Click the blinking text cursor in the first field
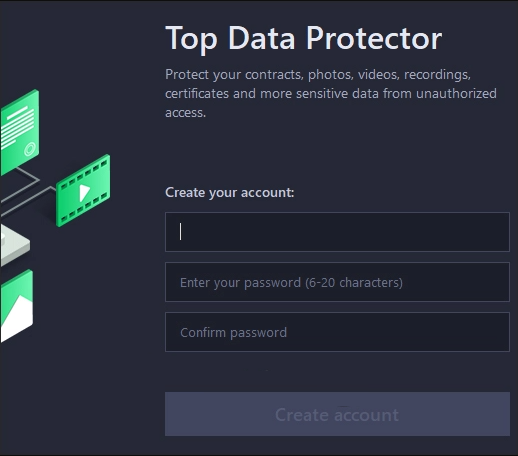Screen dimensions: 518x456 pyautogui.click(x=180, y=232)
